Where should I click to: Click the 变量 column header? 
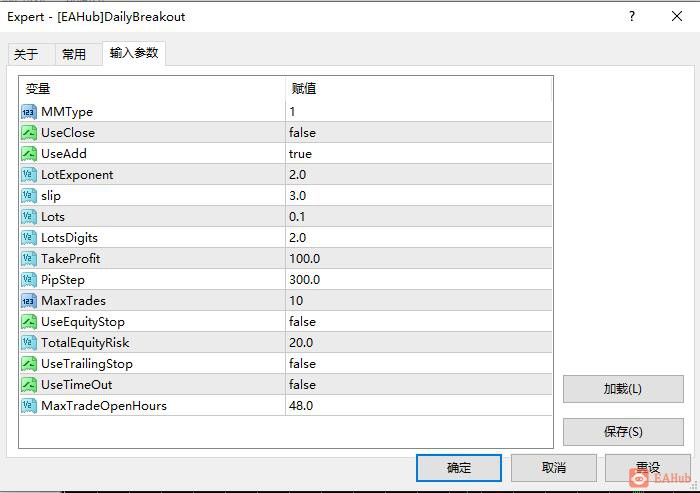38,89
